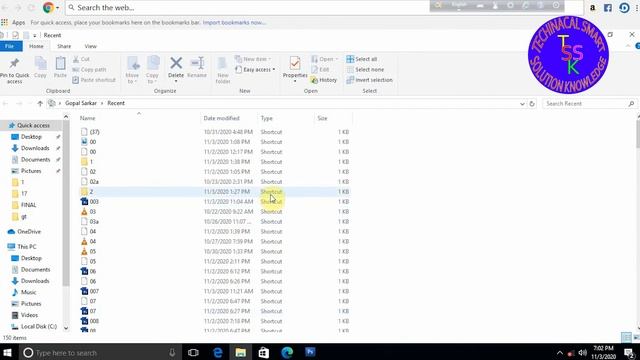Open Microsoft Store taskbar icon
Screen dimensions: 640x360
[x=264, y=352]
